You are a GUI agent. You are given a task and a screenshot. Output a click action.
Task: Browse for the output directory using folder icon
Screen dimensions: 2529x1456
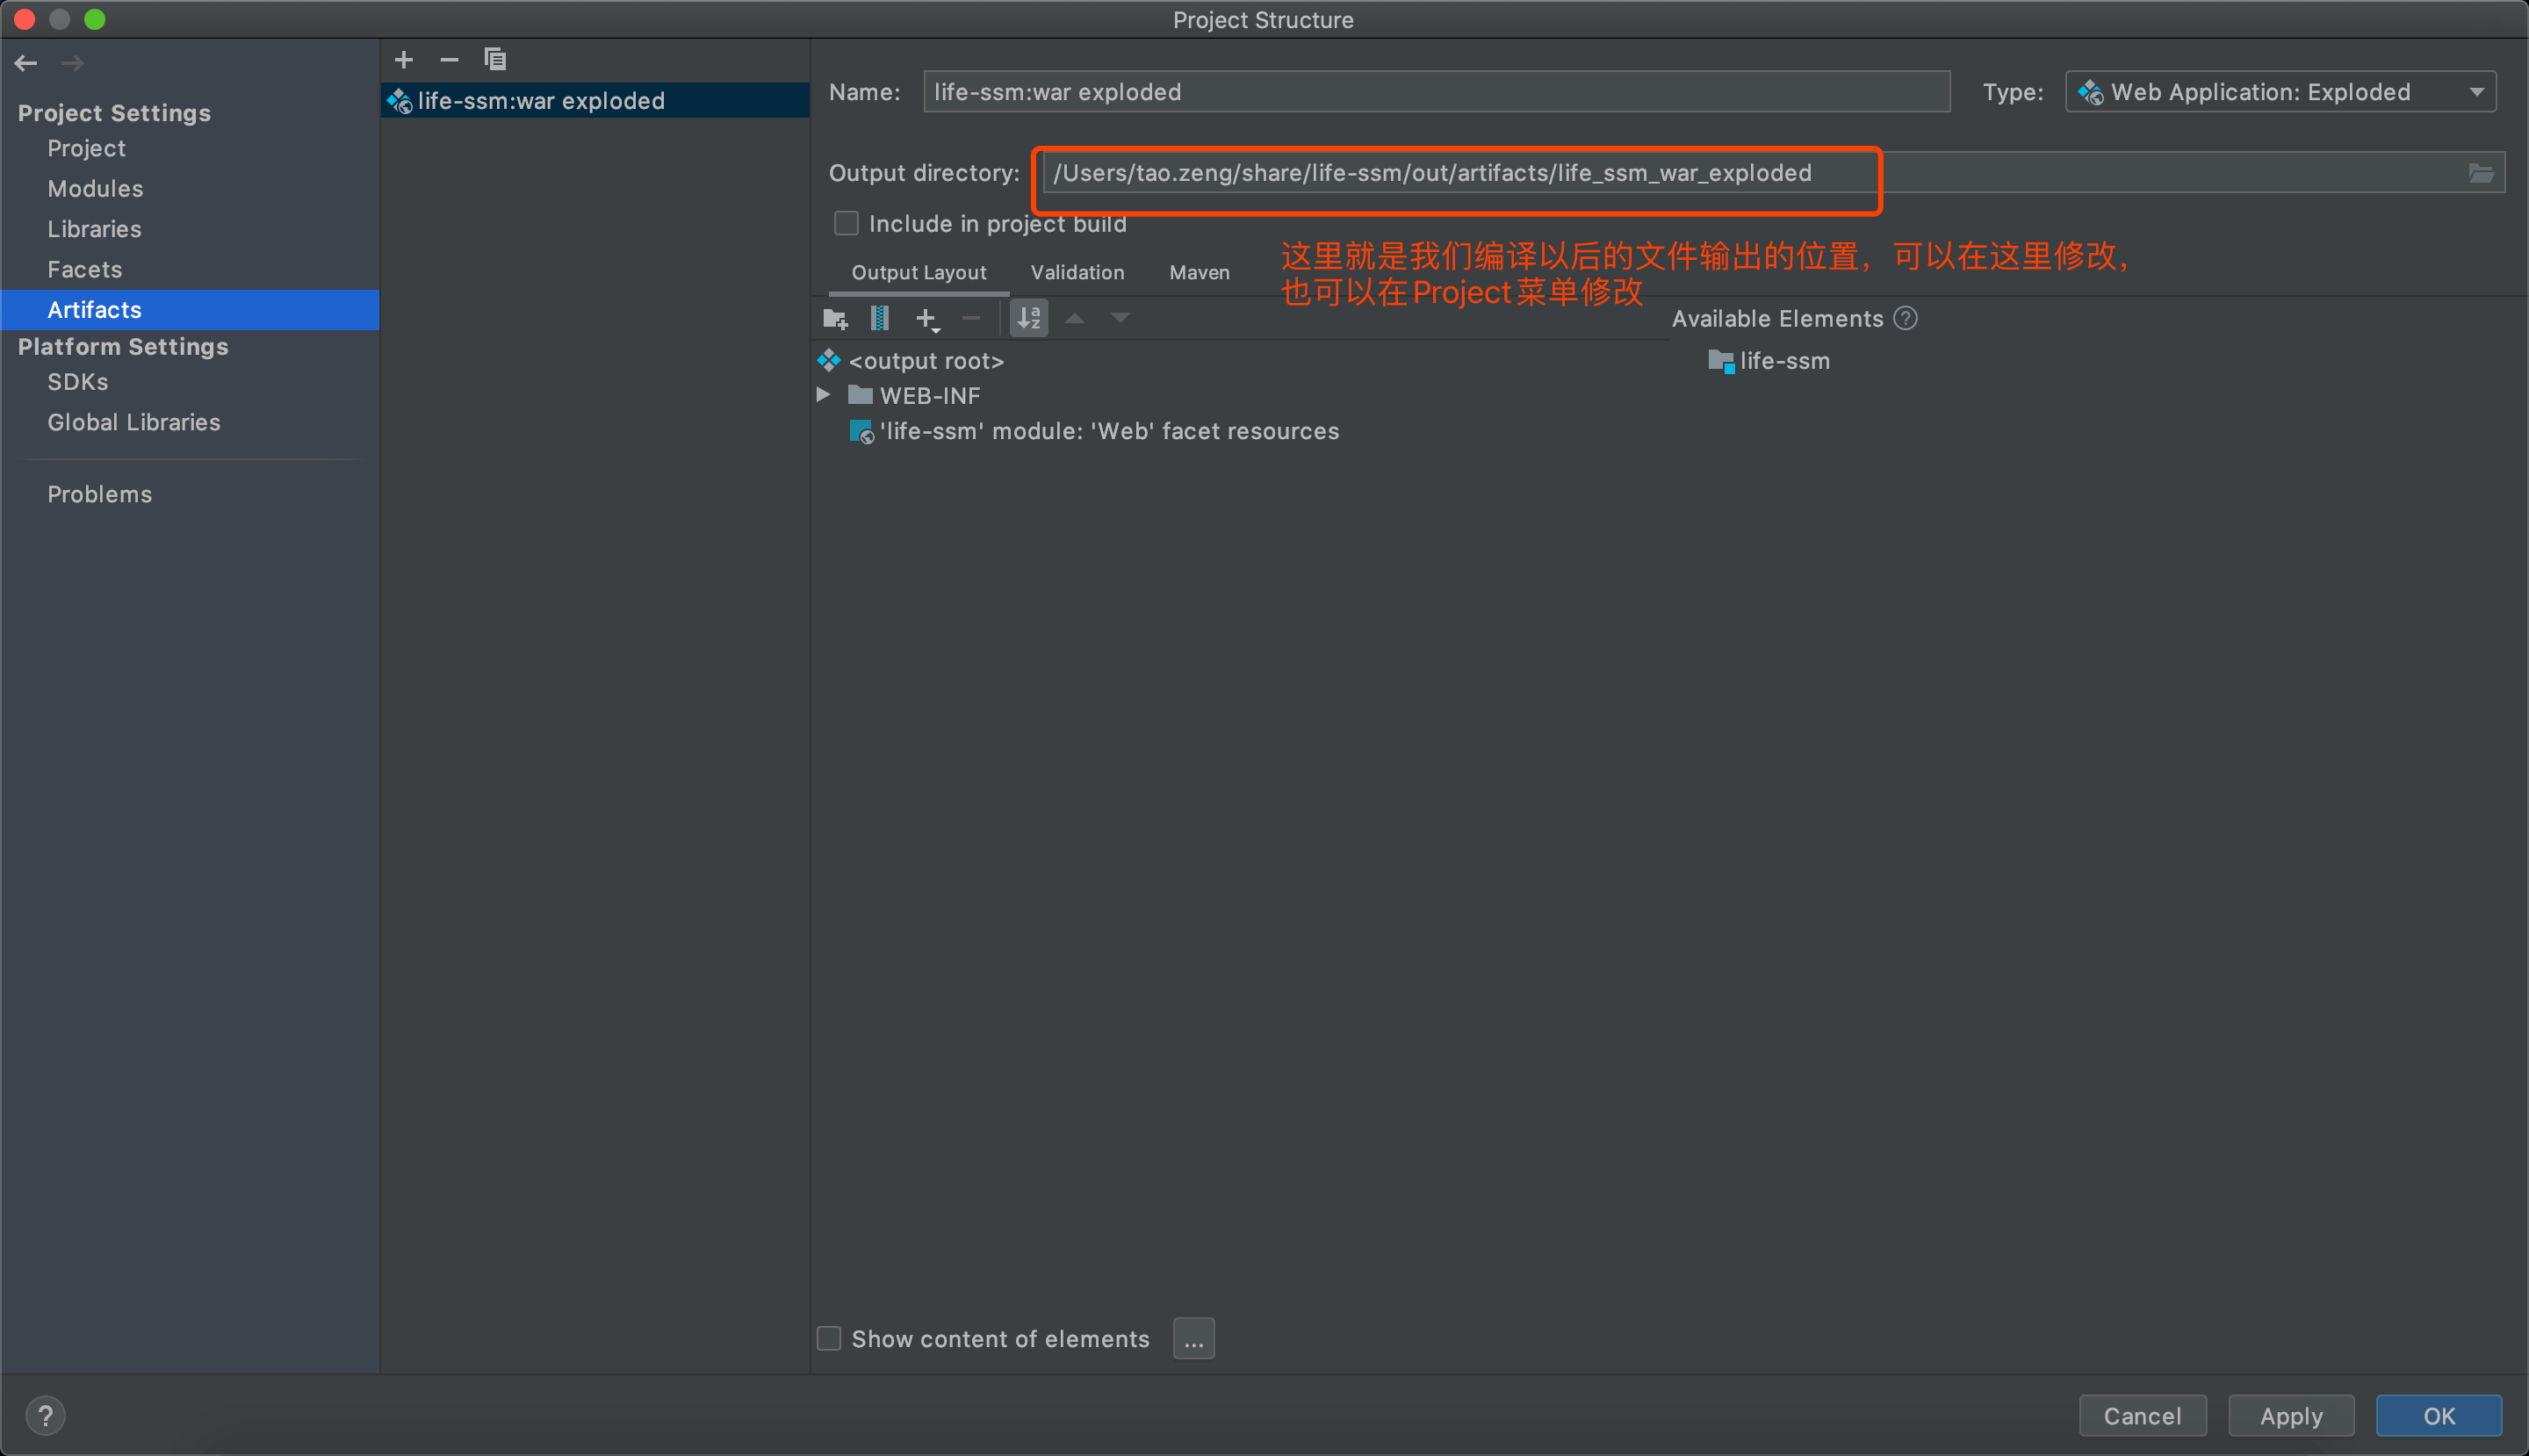click(2481, 174)
